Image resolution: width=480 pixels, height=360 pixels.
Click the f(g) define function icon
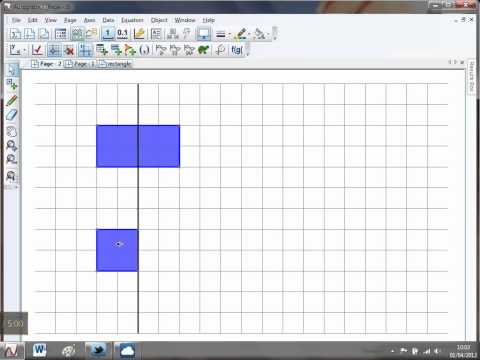[237, 50]
